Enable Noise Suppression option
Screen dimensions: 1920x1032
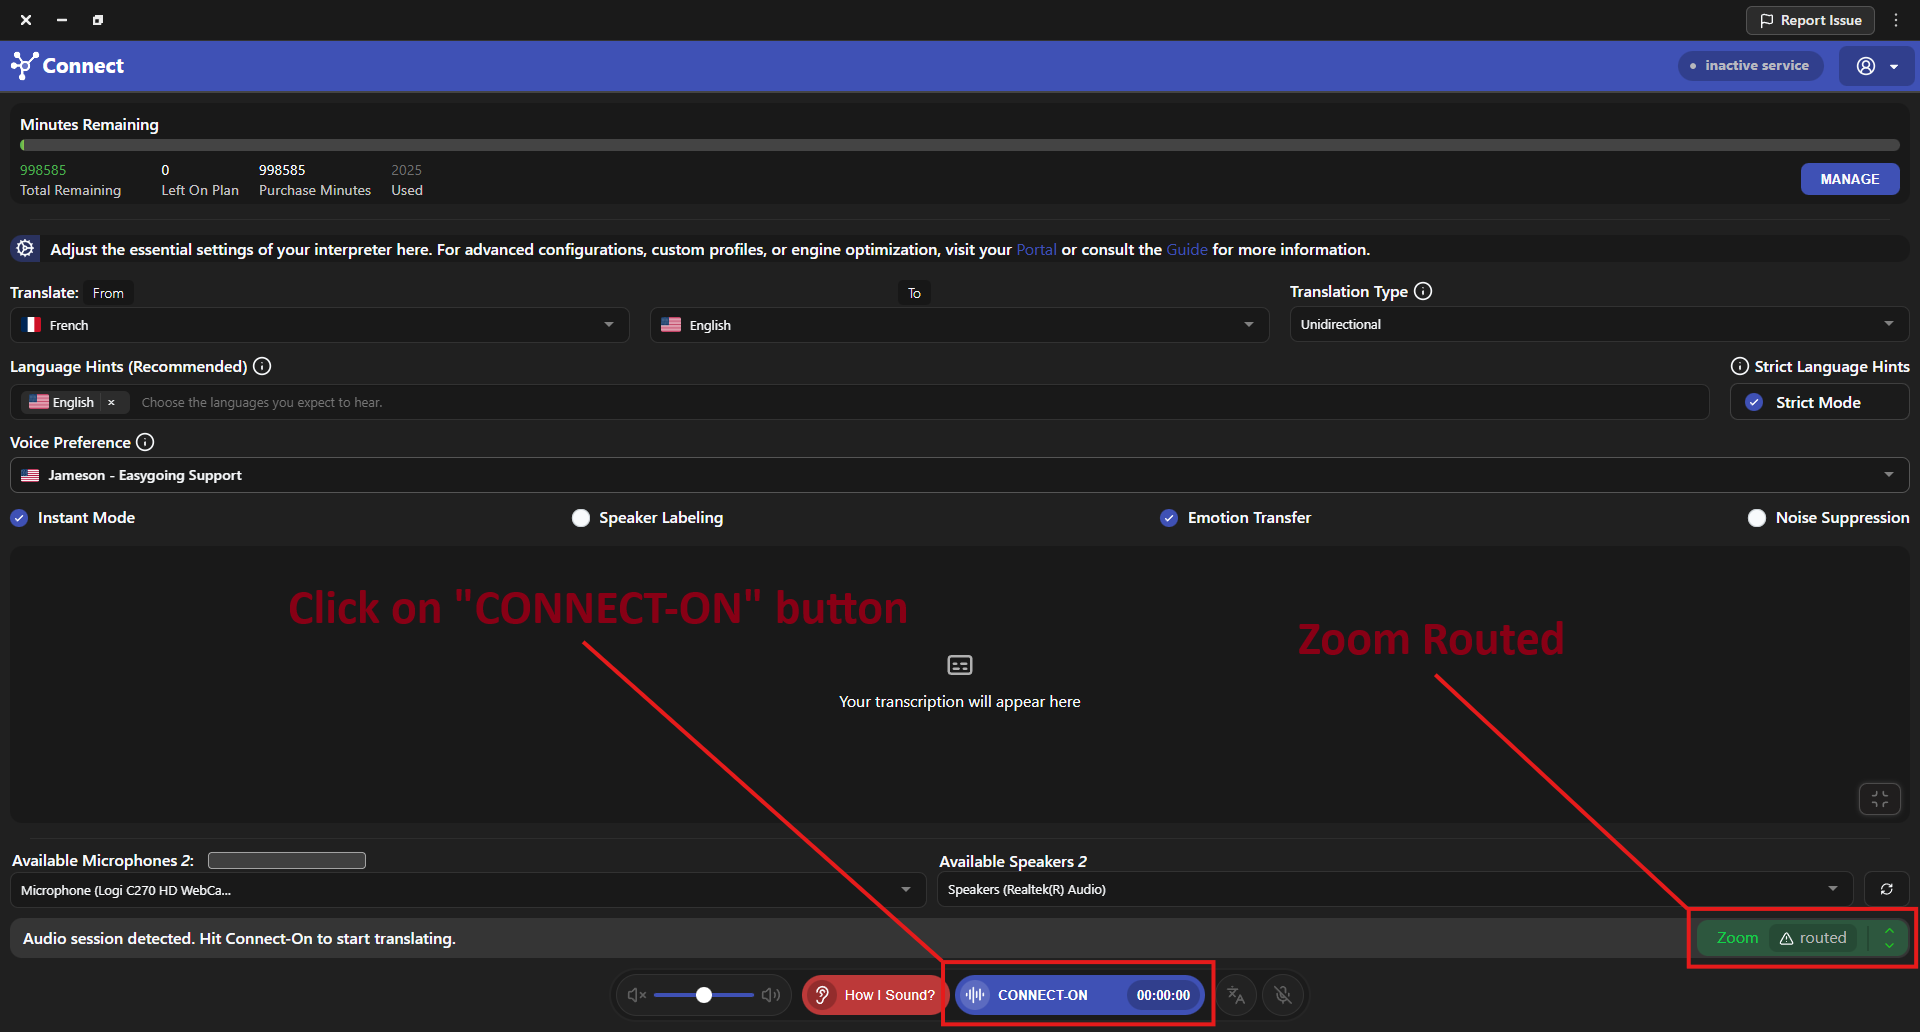pyautogui.click(x=1757, y=518)
